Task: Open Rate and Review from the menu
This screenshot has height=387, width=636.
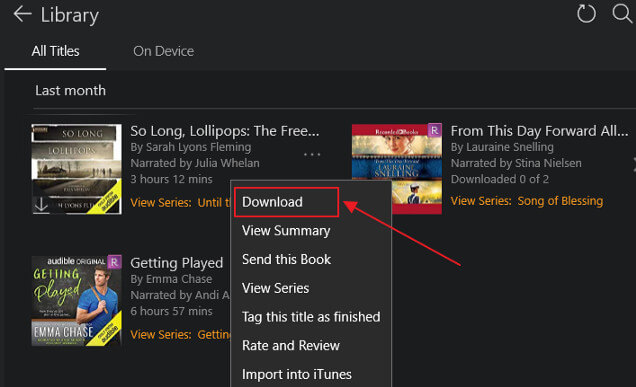Action: point(291,346)
